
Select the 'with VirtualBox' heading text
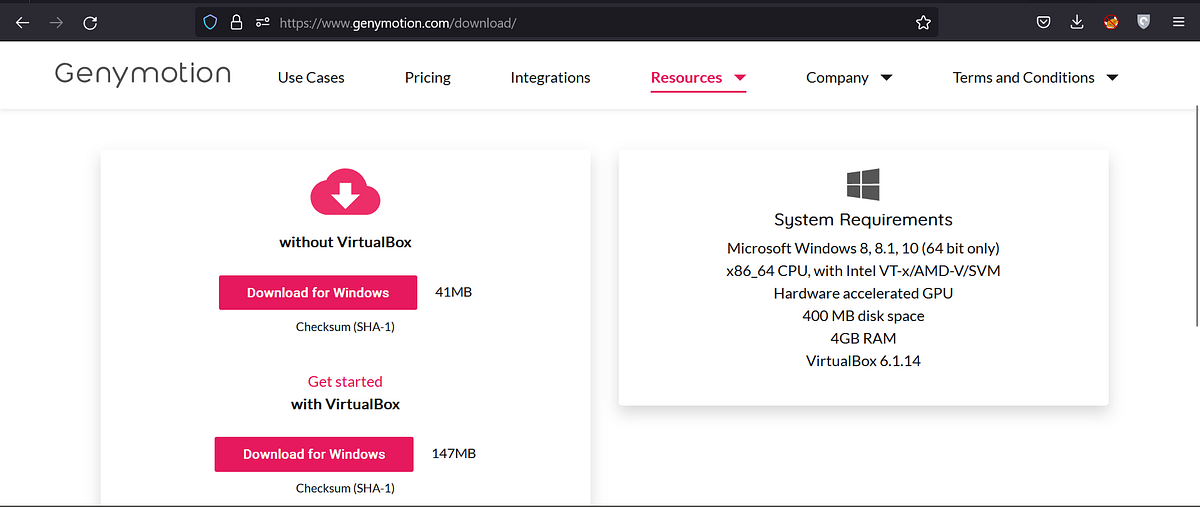click(x=345, y=404)
